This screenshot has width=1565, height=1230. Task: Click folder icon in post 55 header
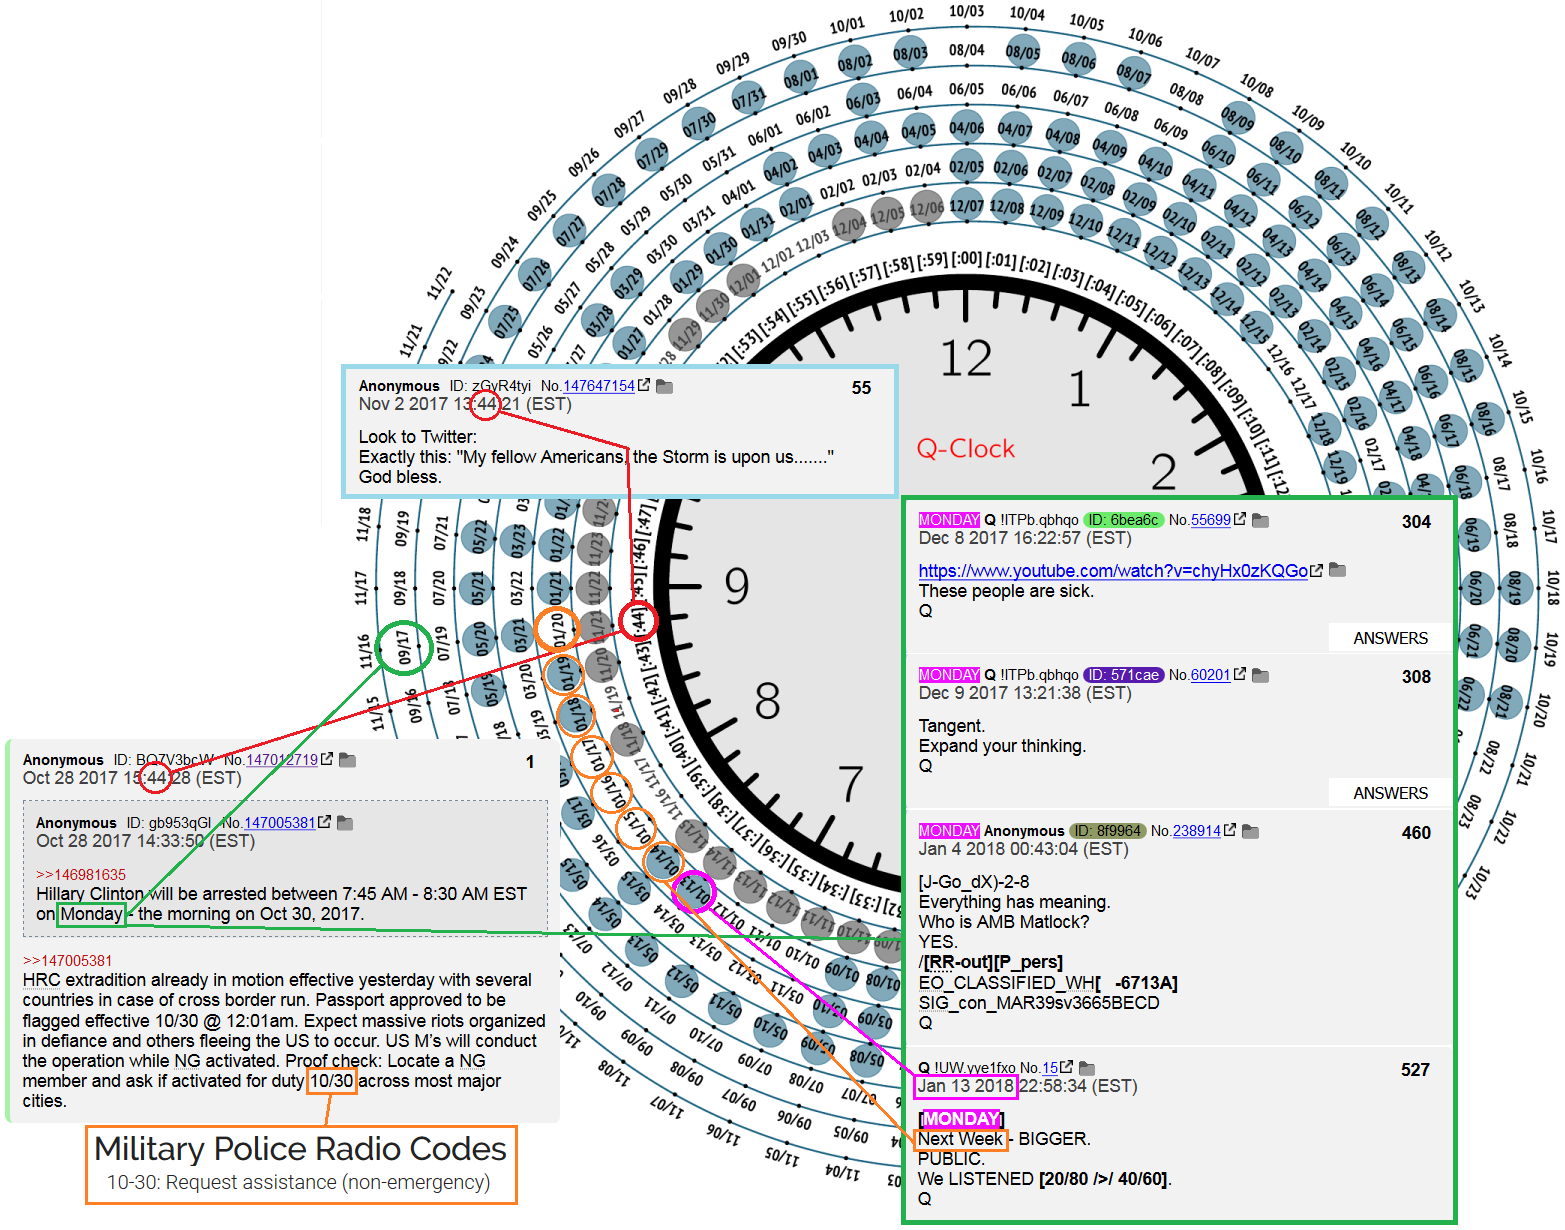point(664,386)
